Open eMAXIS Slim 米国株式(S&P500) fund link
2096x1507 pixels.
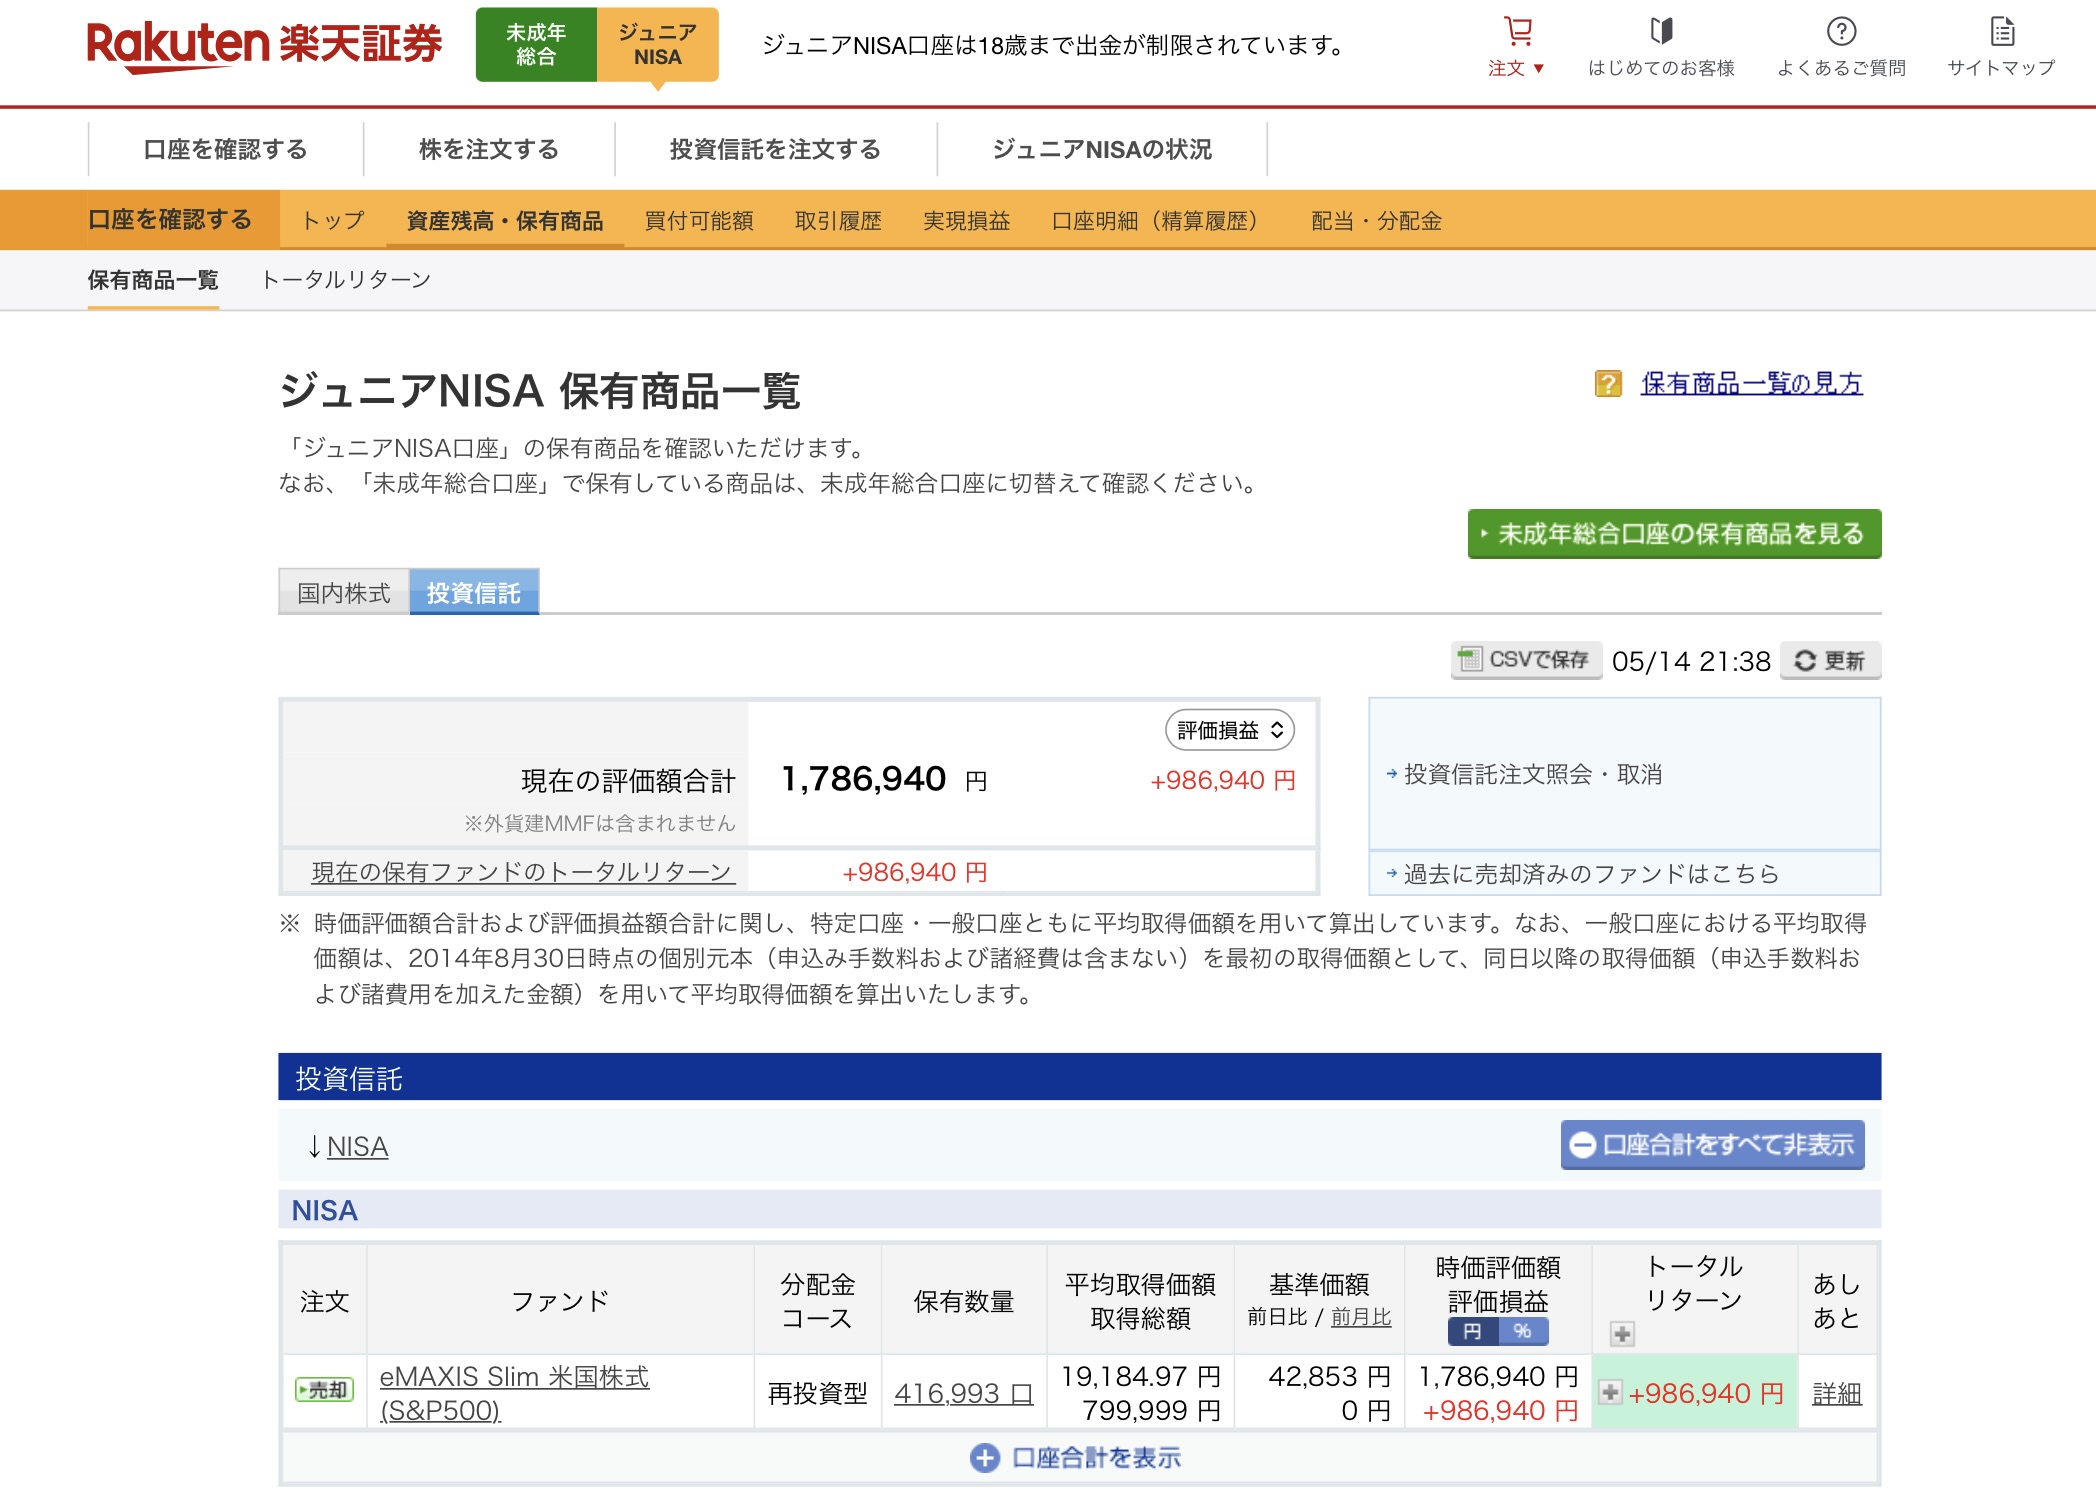click(514, 1393)
